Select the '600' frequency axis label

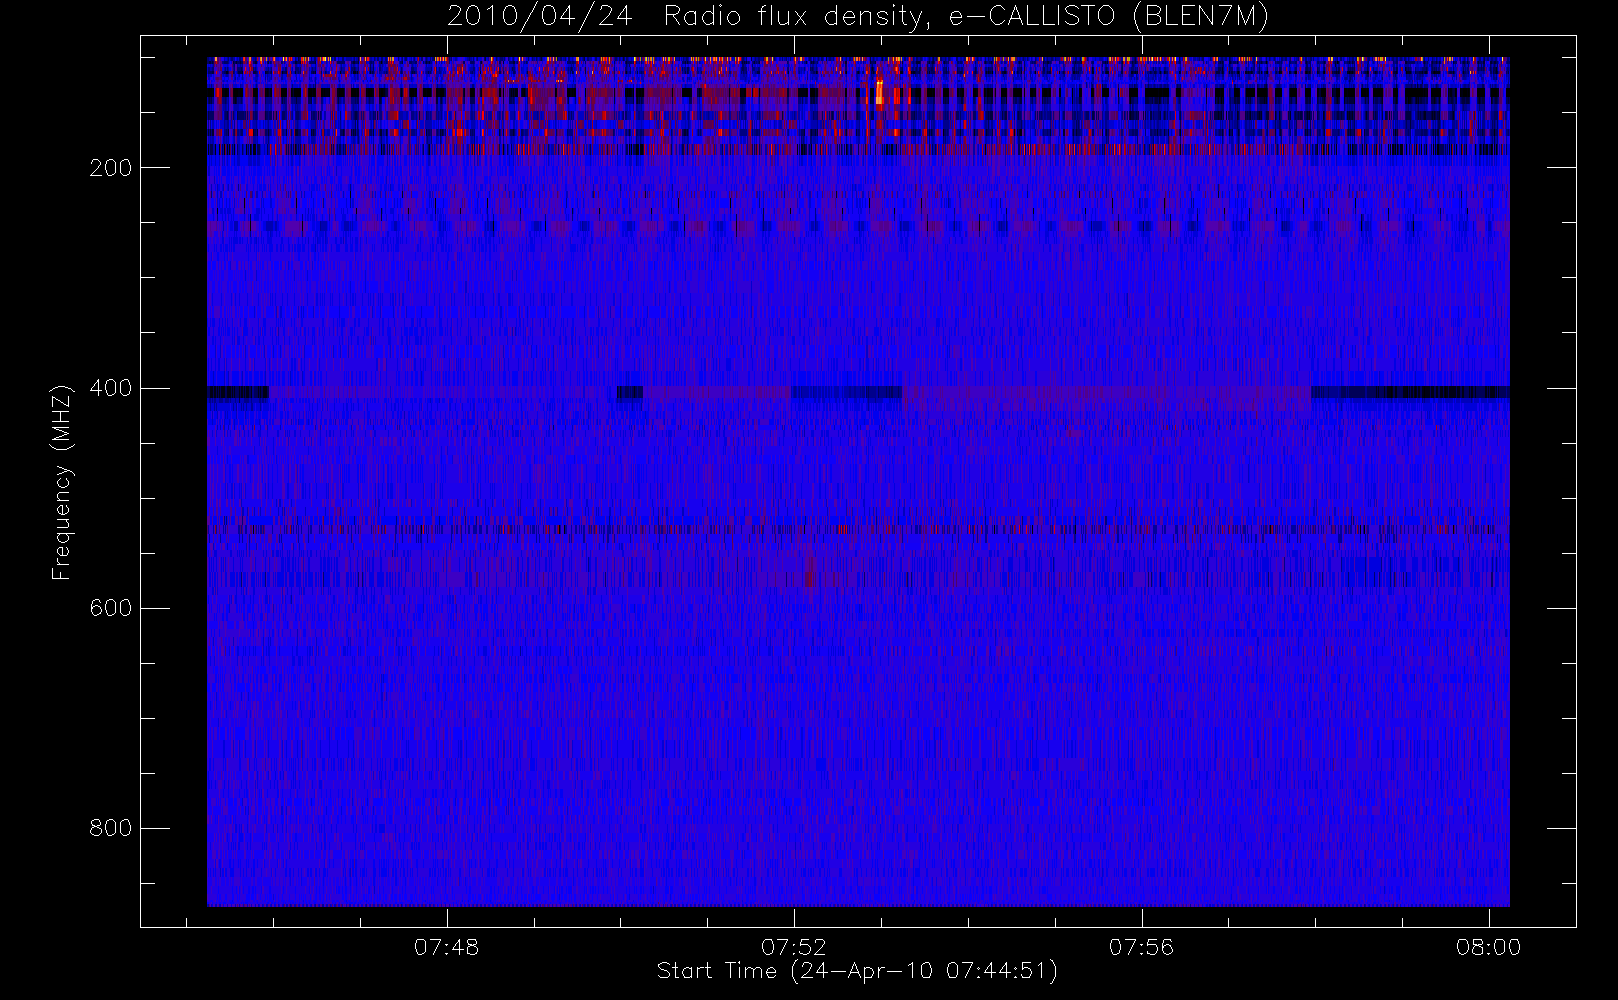[110, 608]
